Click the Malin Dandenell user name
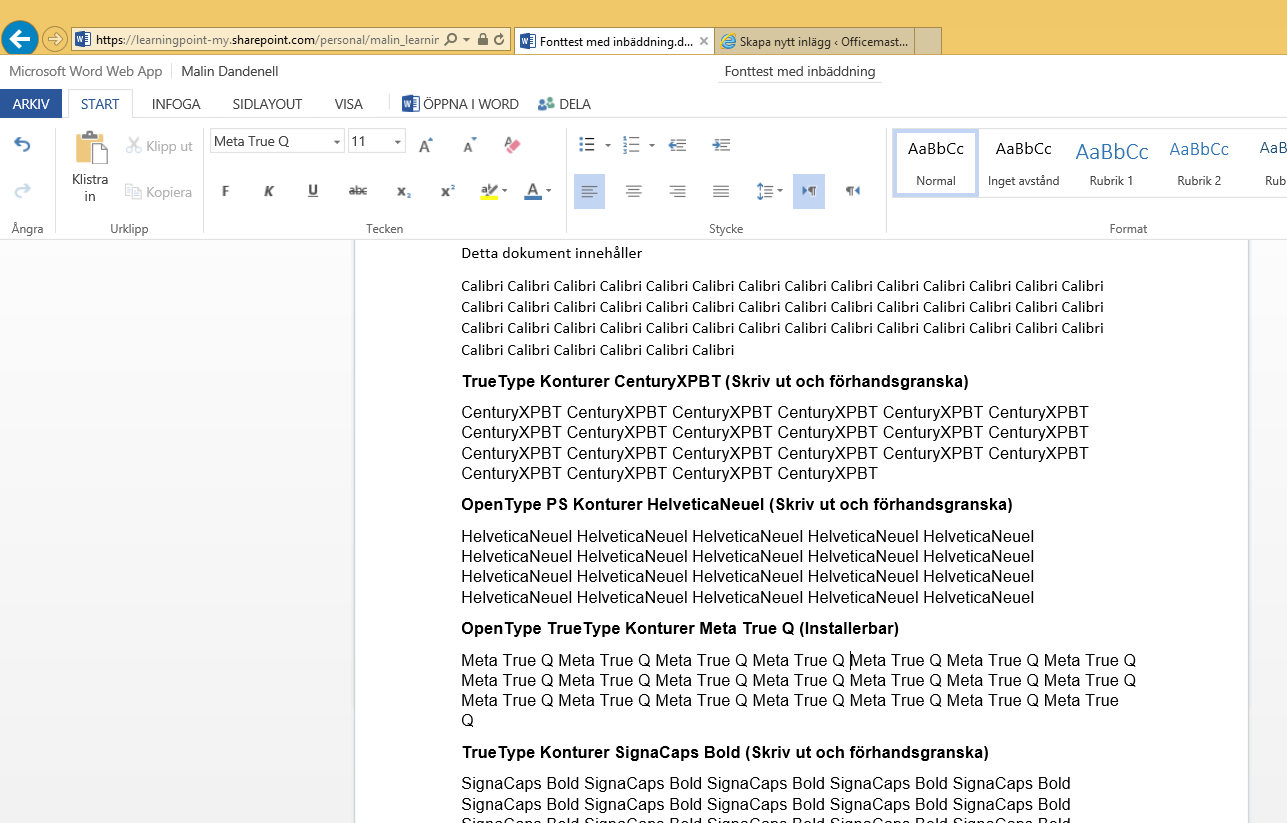Image resolution: width=1287 pixels, height=823 pixels. [229, 71]
